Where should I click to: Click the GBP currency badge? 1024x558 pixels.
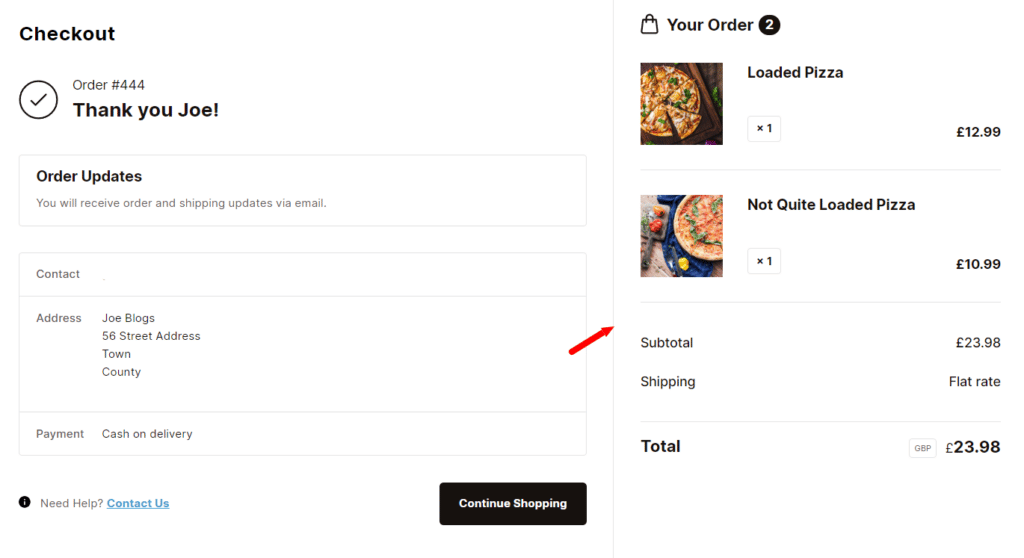click(922, 448)
